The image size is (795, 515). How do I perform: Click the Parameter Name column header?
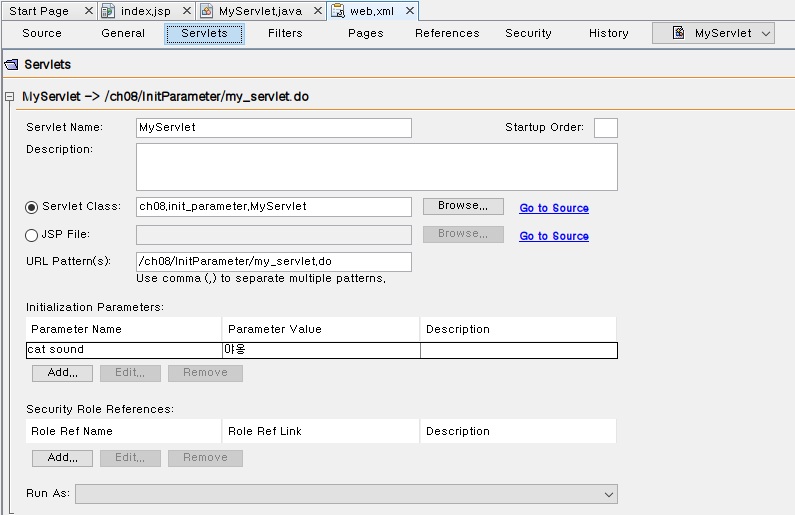point(124,329)
